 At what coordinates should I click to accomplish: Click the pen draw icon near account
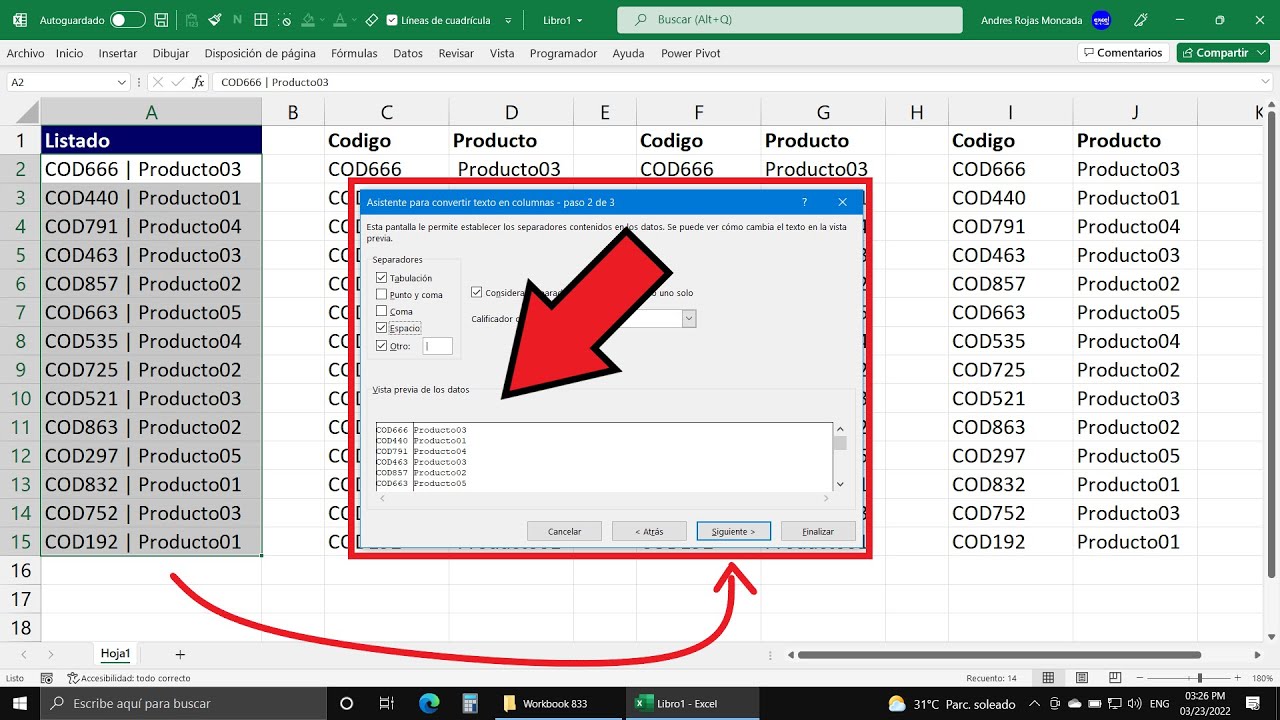(1141, 20)
